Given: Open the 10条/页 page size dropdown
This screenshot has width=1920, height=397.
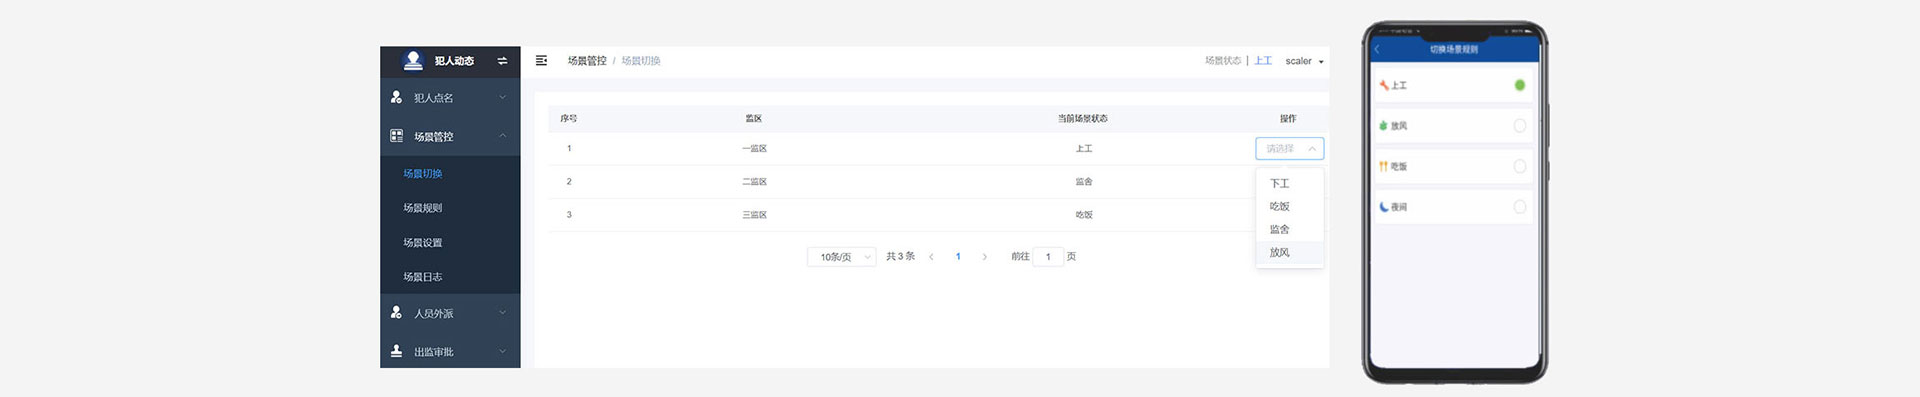Looking at the screenshot, I should (841, 257).
